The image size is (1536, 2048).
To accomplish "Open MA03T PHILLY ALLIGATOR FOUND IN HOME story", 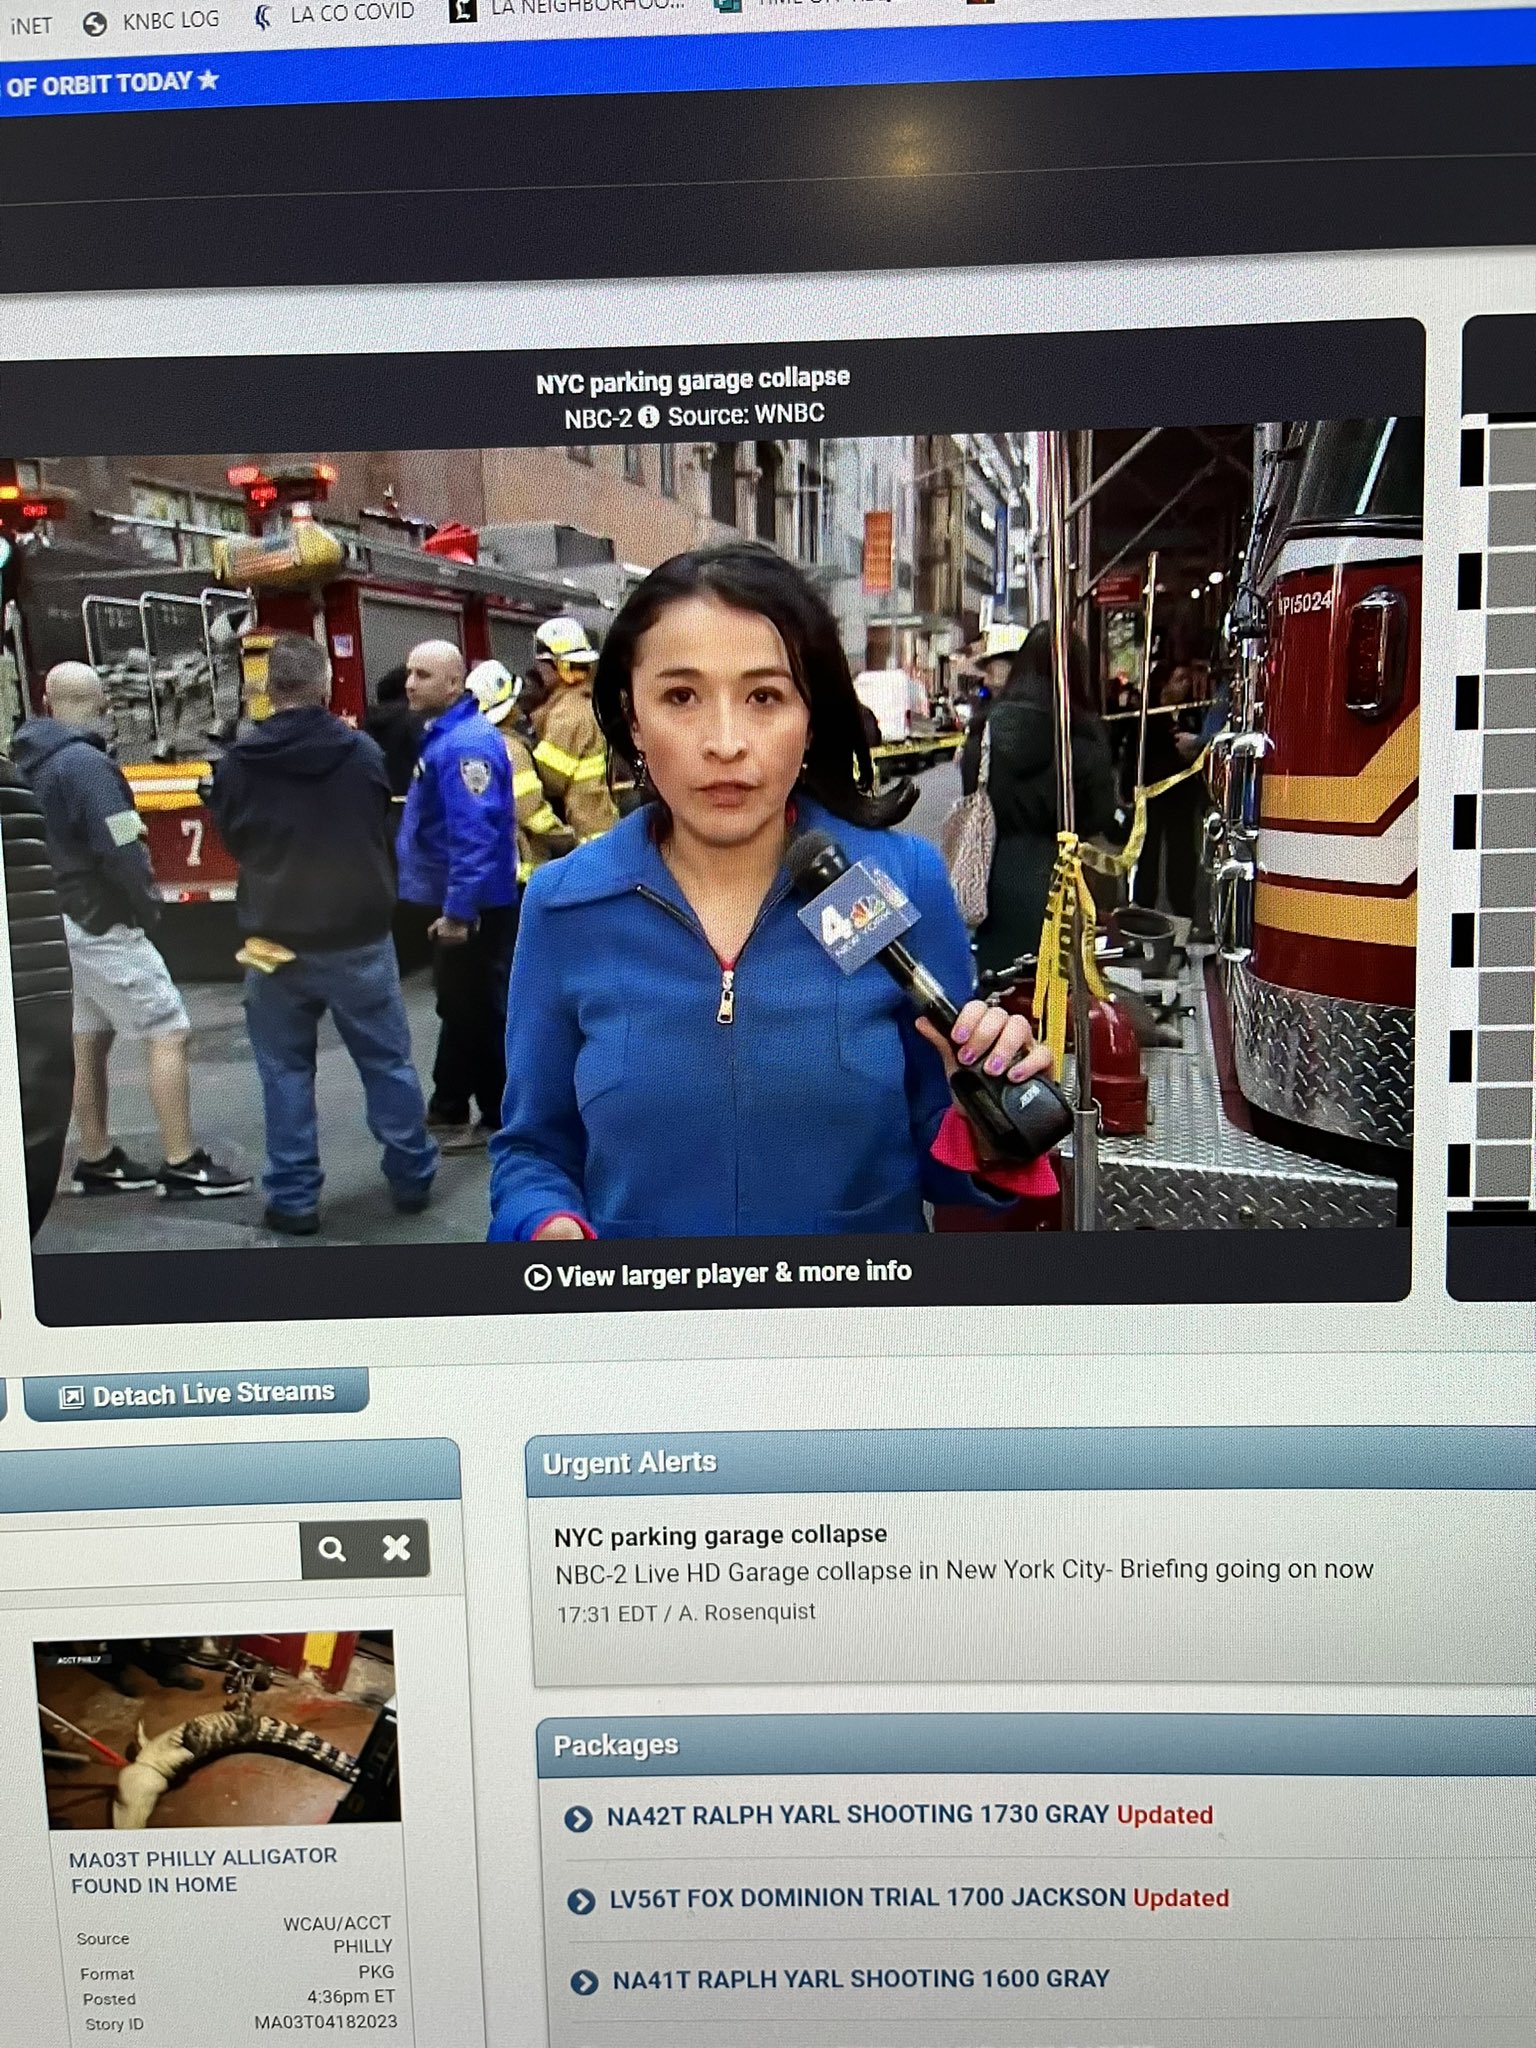I will 203,1870.
